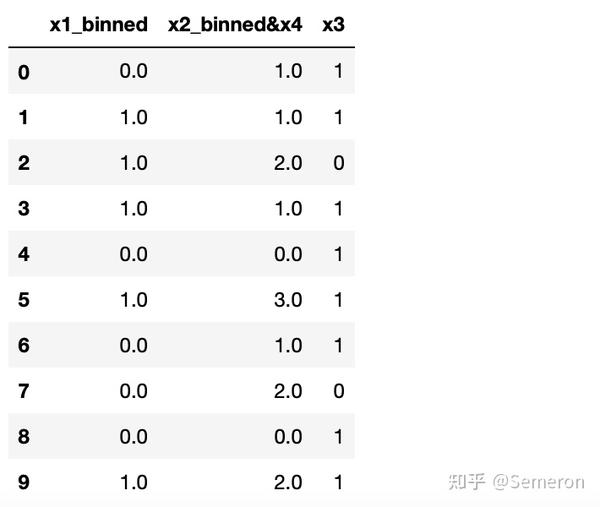Select row index 8

coord(24,437)
